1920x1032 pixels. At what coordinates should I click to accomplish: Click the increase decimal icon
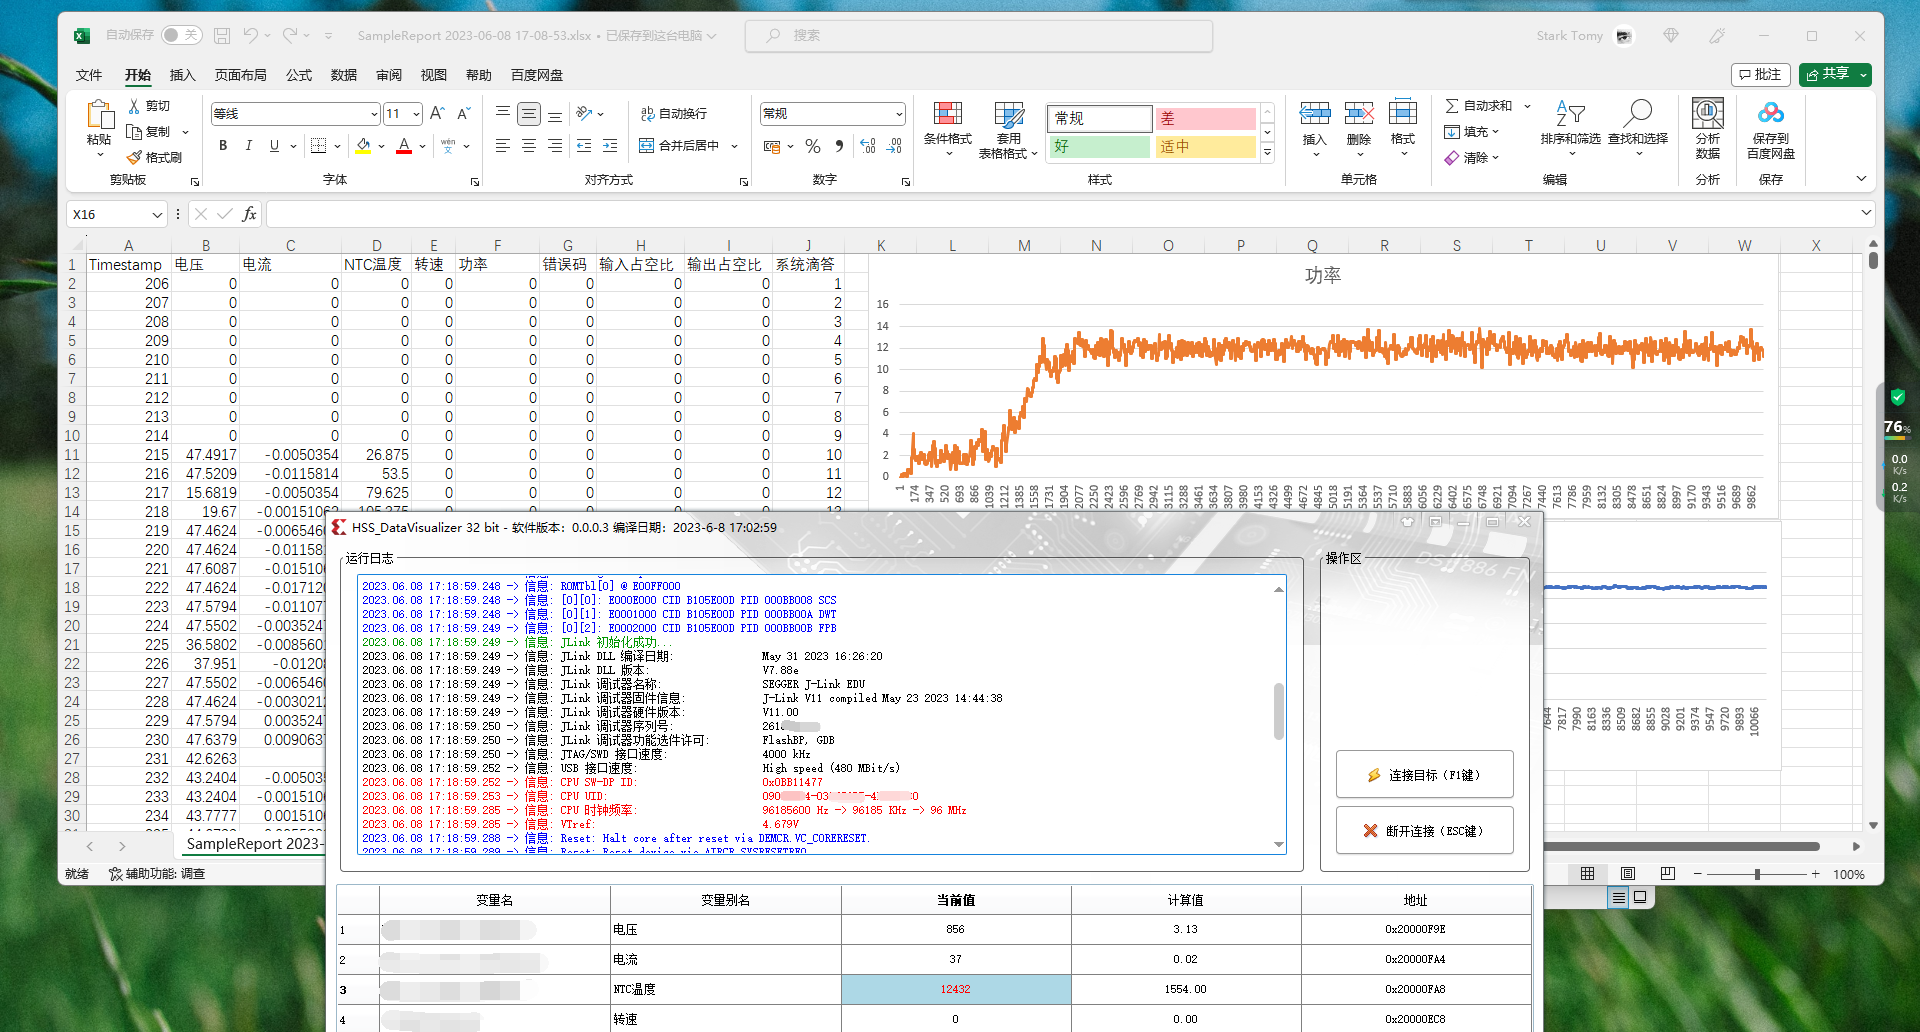[x=868, y=146]
